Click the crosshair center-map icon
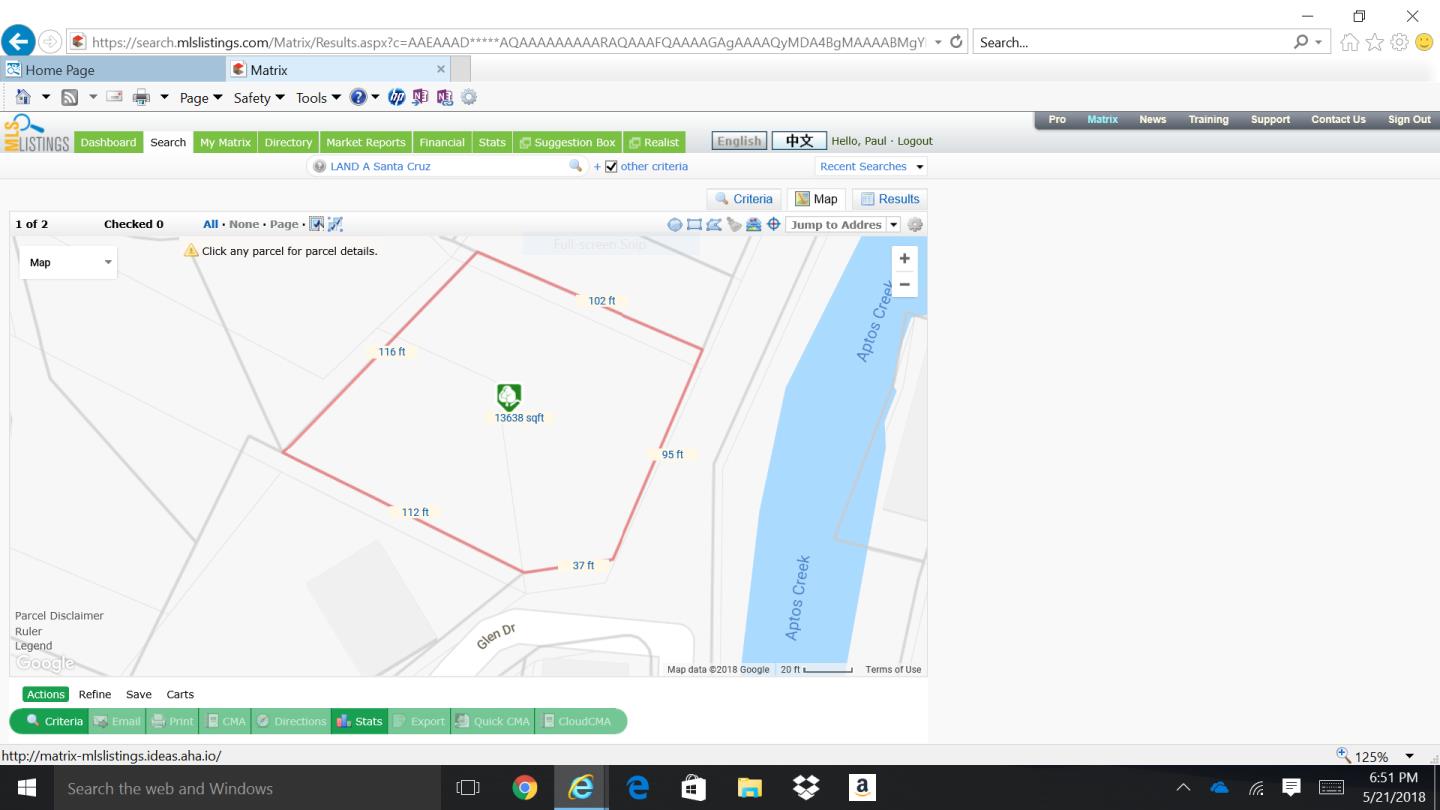Image resolution: width=1440 pixels, height=810 pixels. pos(773,225)
